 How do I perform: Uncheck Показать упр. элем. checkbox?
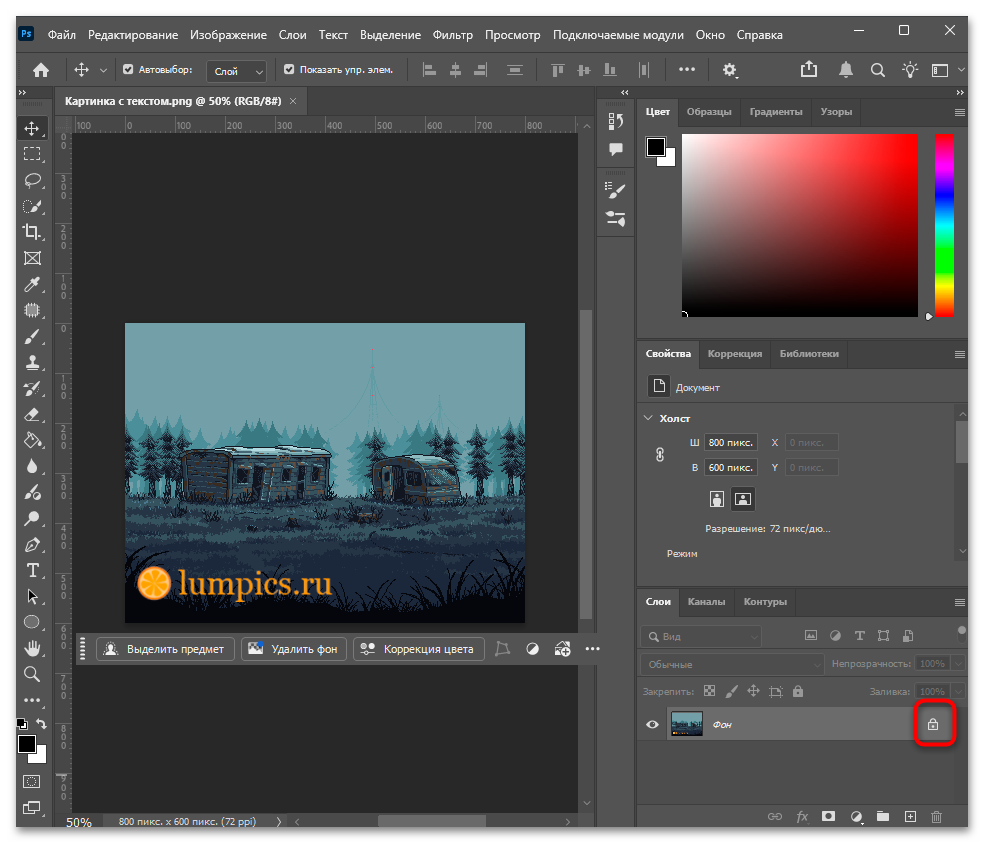289,70
